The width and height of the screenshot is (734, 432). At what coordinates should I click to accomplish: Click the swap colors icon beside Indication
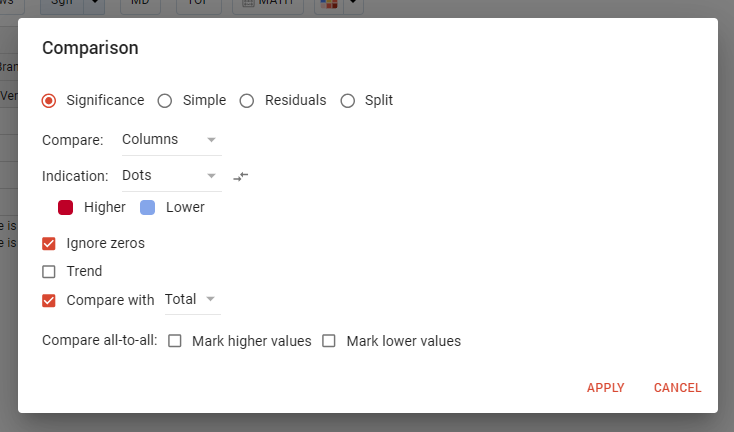240,176
